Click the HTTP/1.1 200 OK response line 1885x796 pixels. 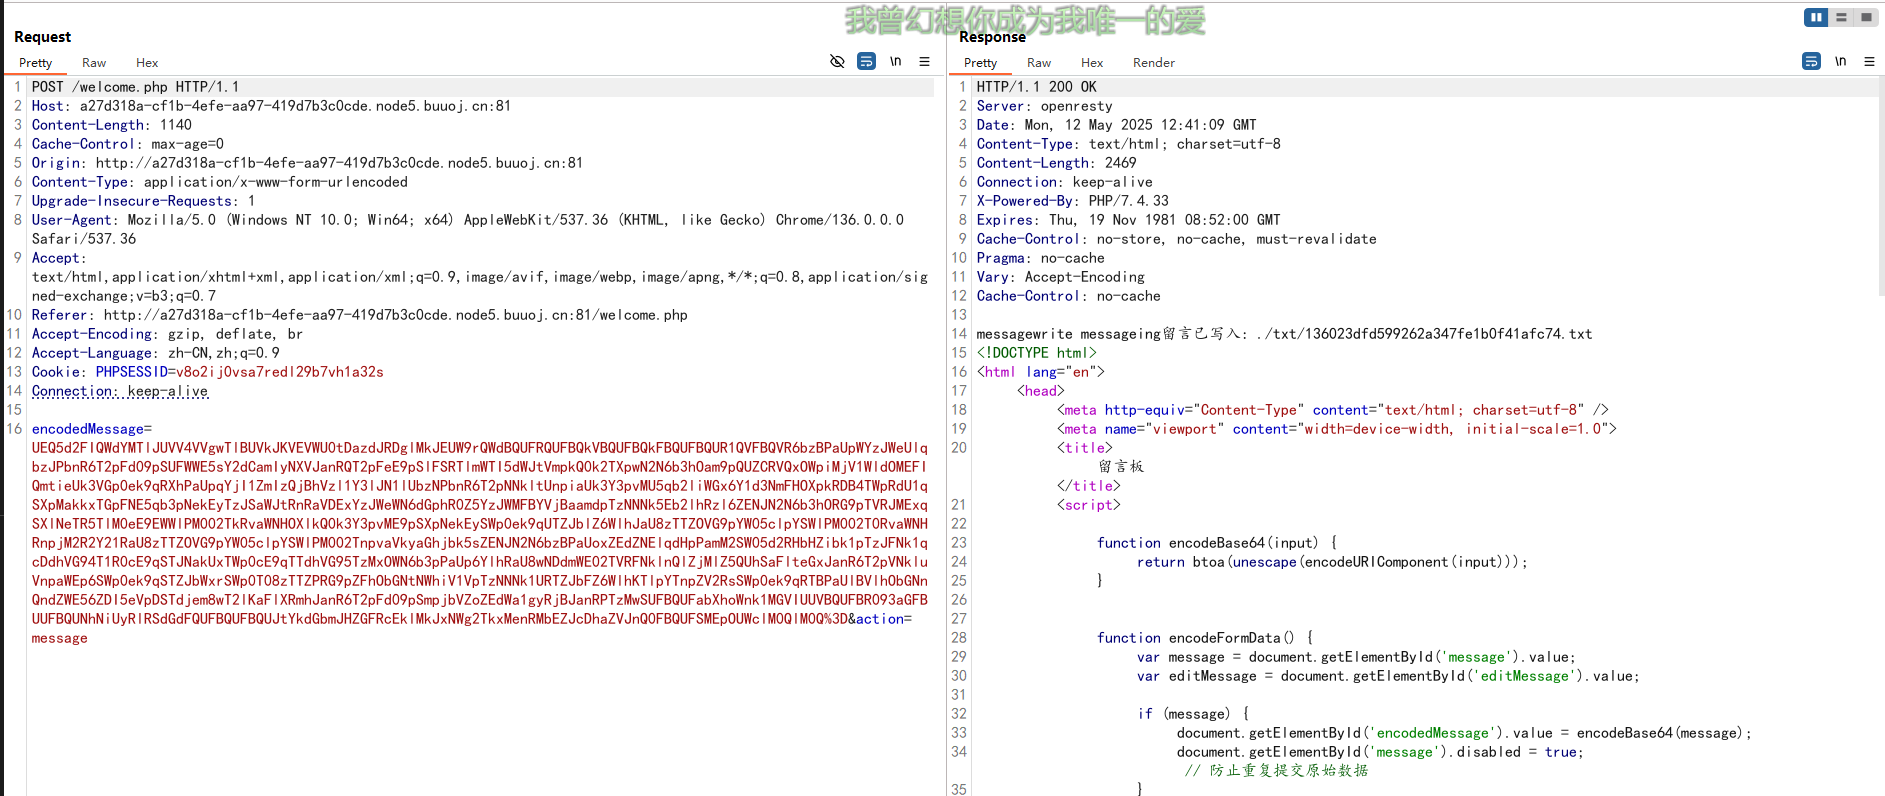pyautogui.click(x=1036, y=87)
